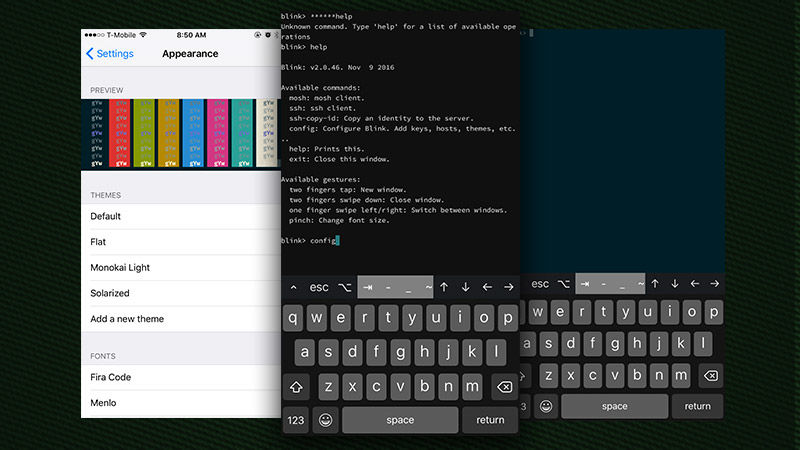This screenshot has height=450, width=800.
Task: Toggle the control caret key in middle toolbar
Action: (293, 288)
